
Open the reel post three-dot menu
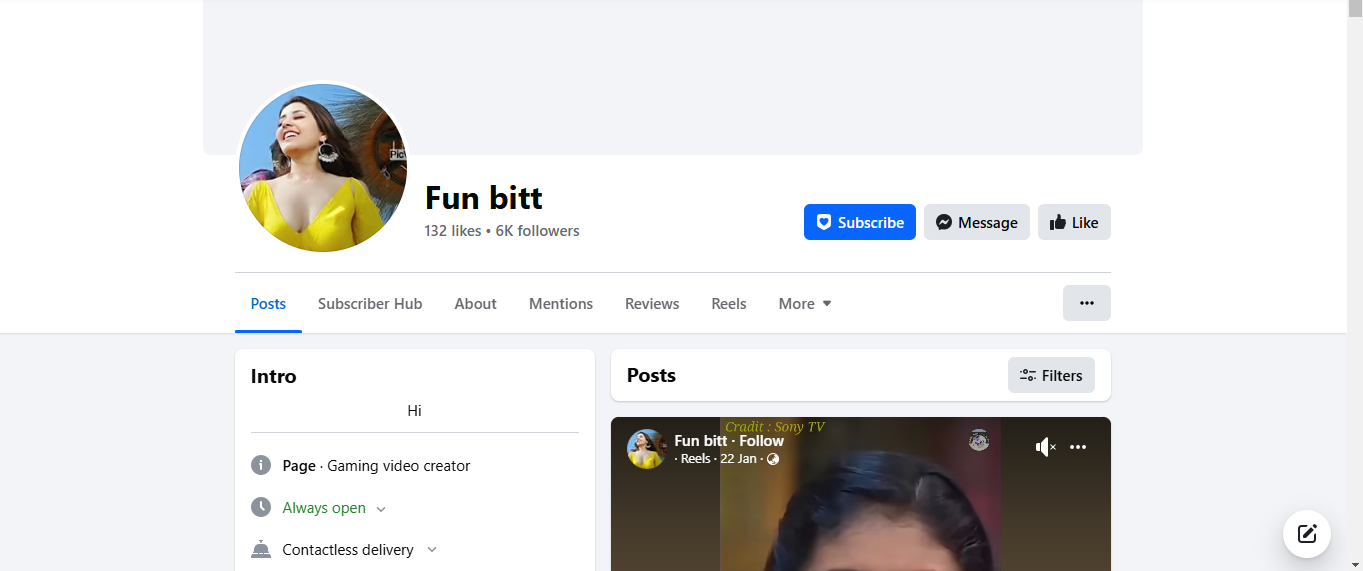pyautogui.click(x=1078, y=447)
